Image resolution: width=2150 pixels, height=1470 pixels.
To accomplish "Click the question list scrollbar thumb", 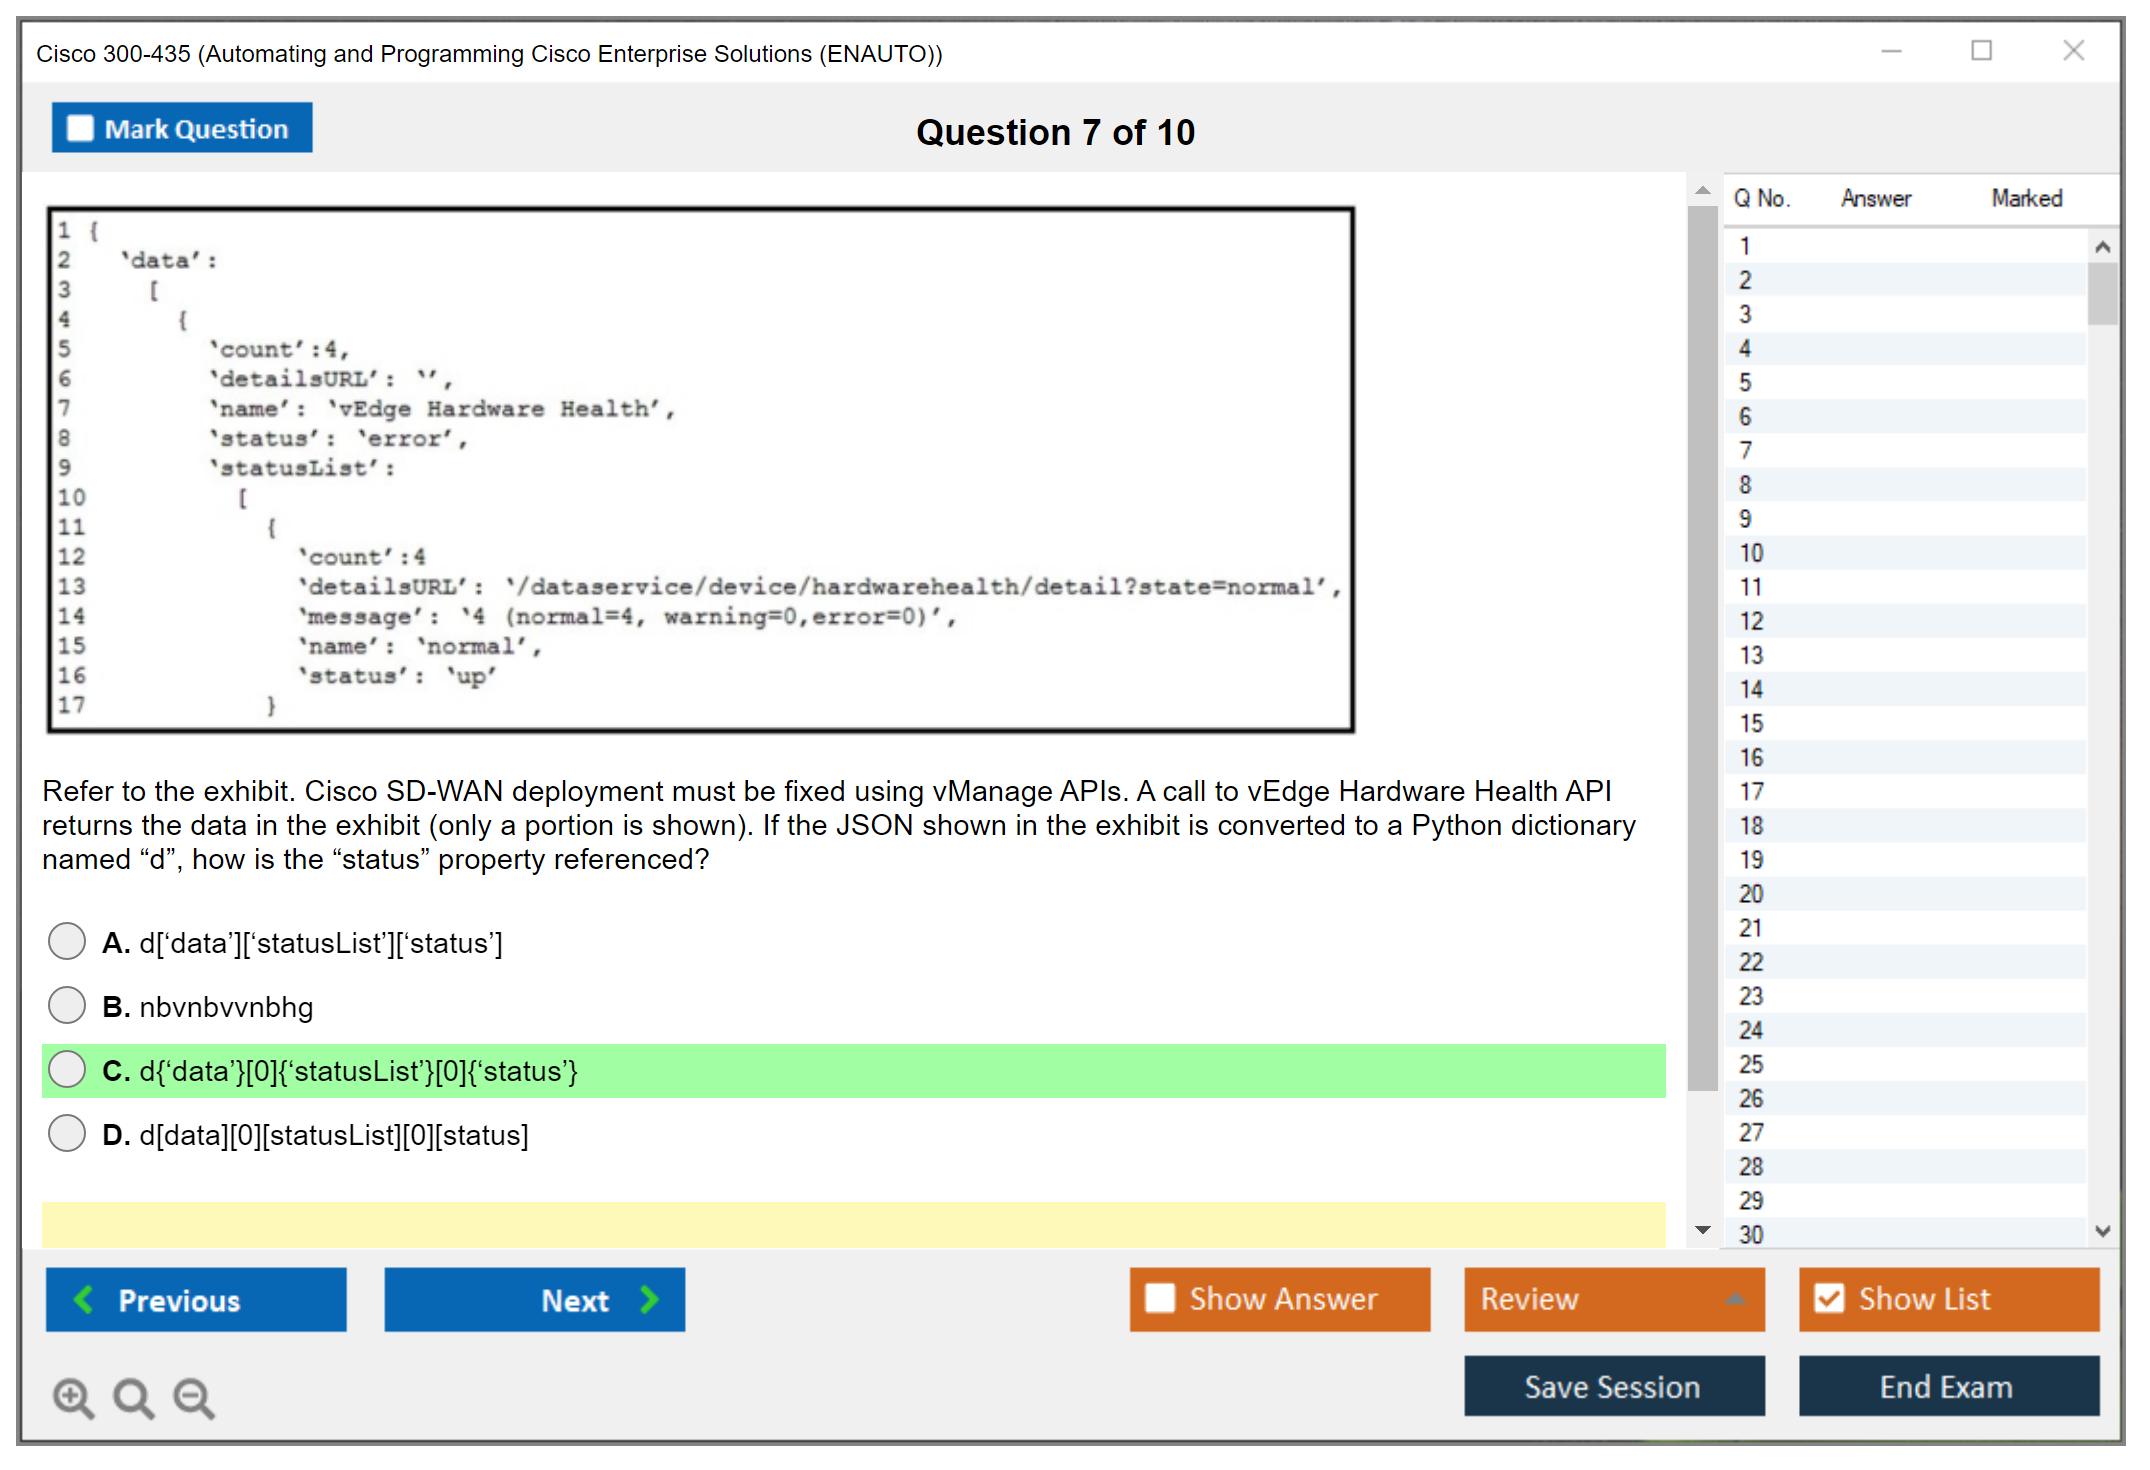I will [2102, 293].
